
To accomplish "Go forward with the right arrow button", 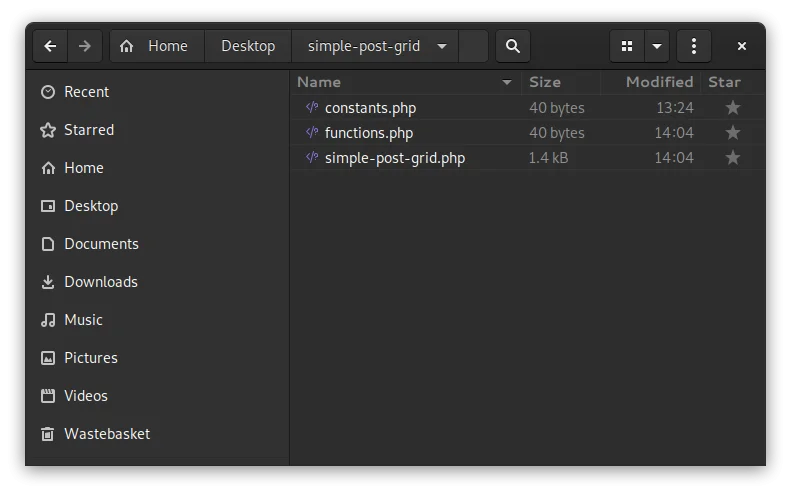I will 85,46.
